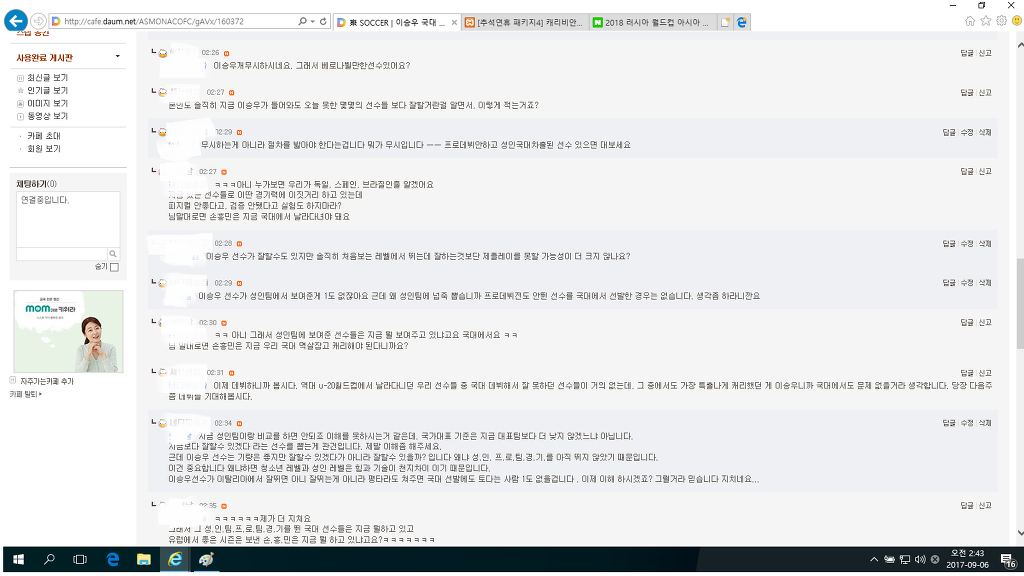Open Task View from the taskbar
This screenshot has height=576, width=1024.
point(80,560)
